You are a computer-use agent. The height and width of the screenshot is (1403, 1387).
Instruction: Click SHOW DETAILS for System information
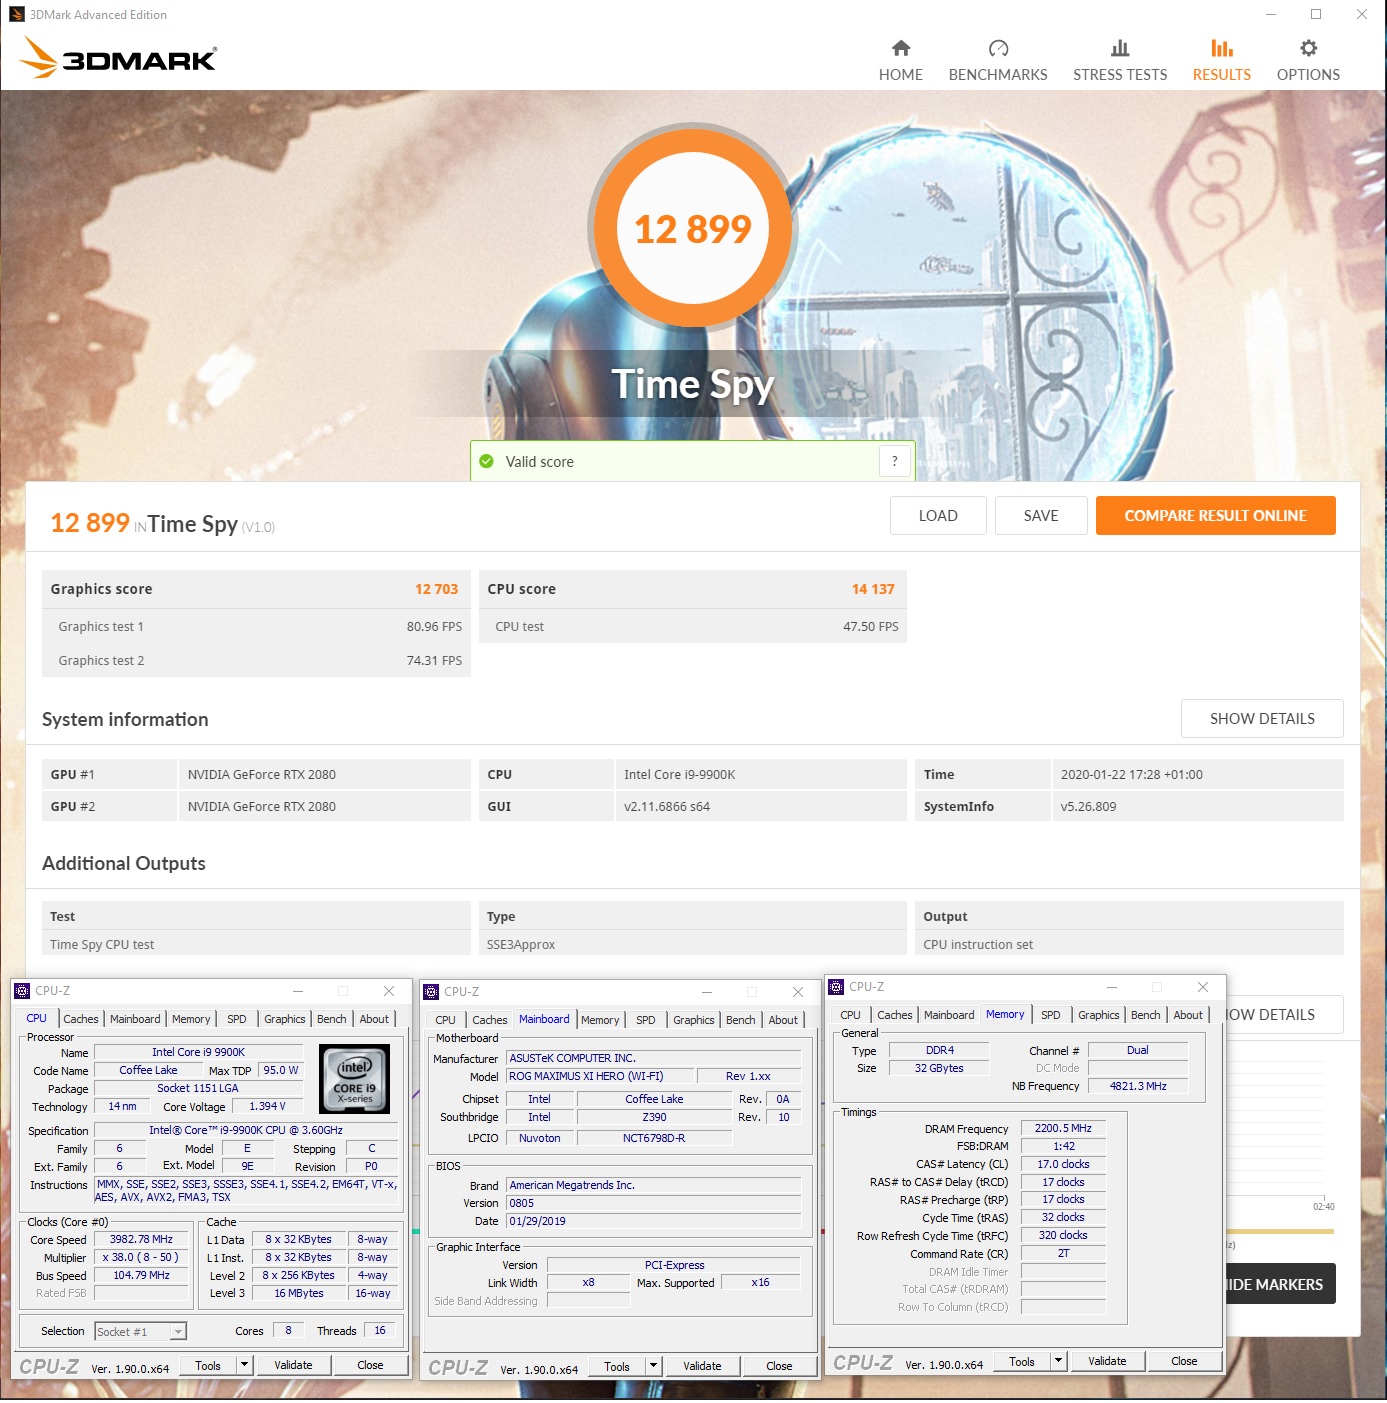[1262, 719]
